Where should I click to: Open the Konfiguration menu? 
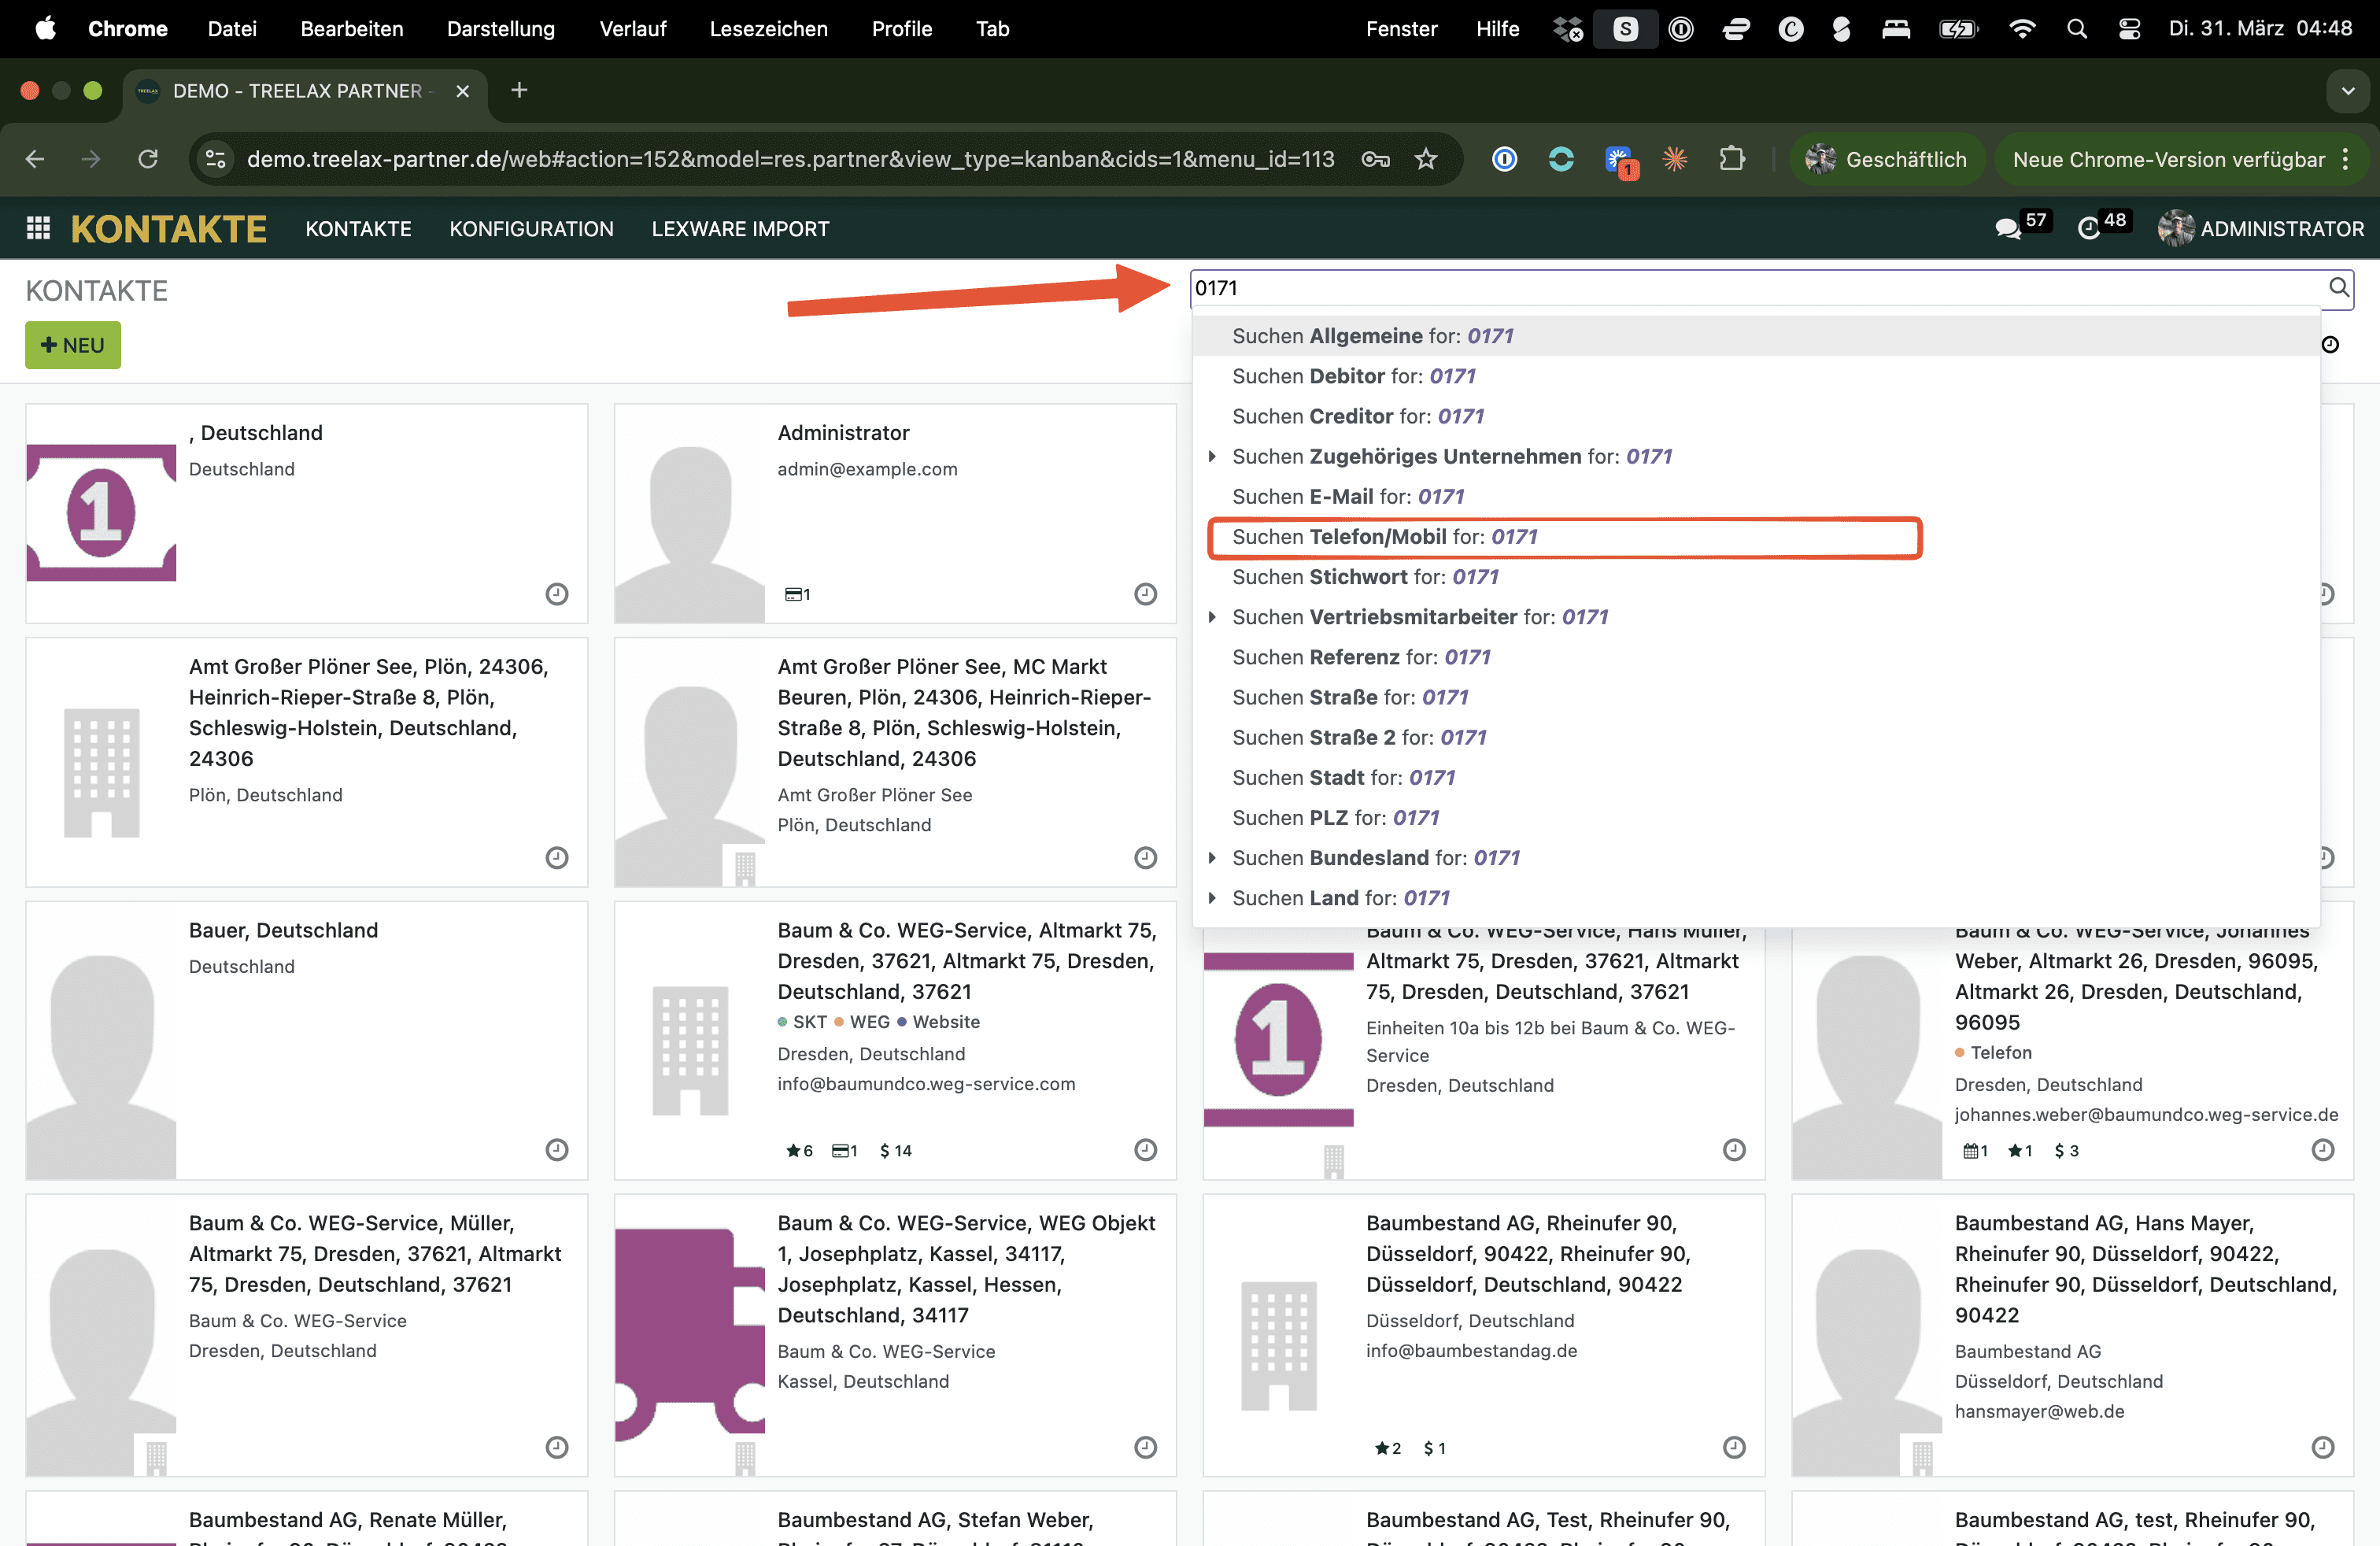coord(531,229)
